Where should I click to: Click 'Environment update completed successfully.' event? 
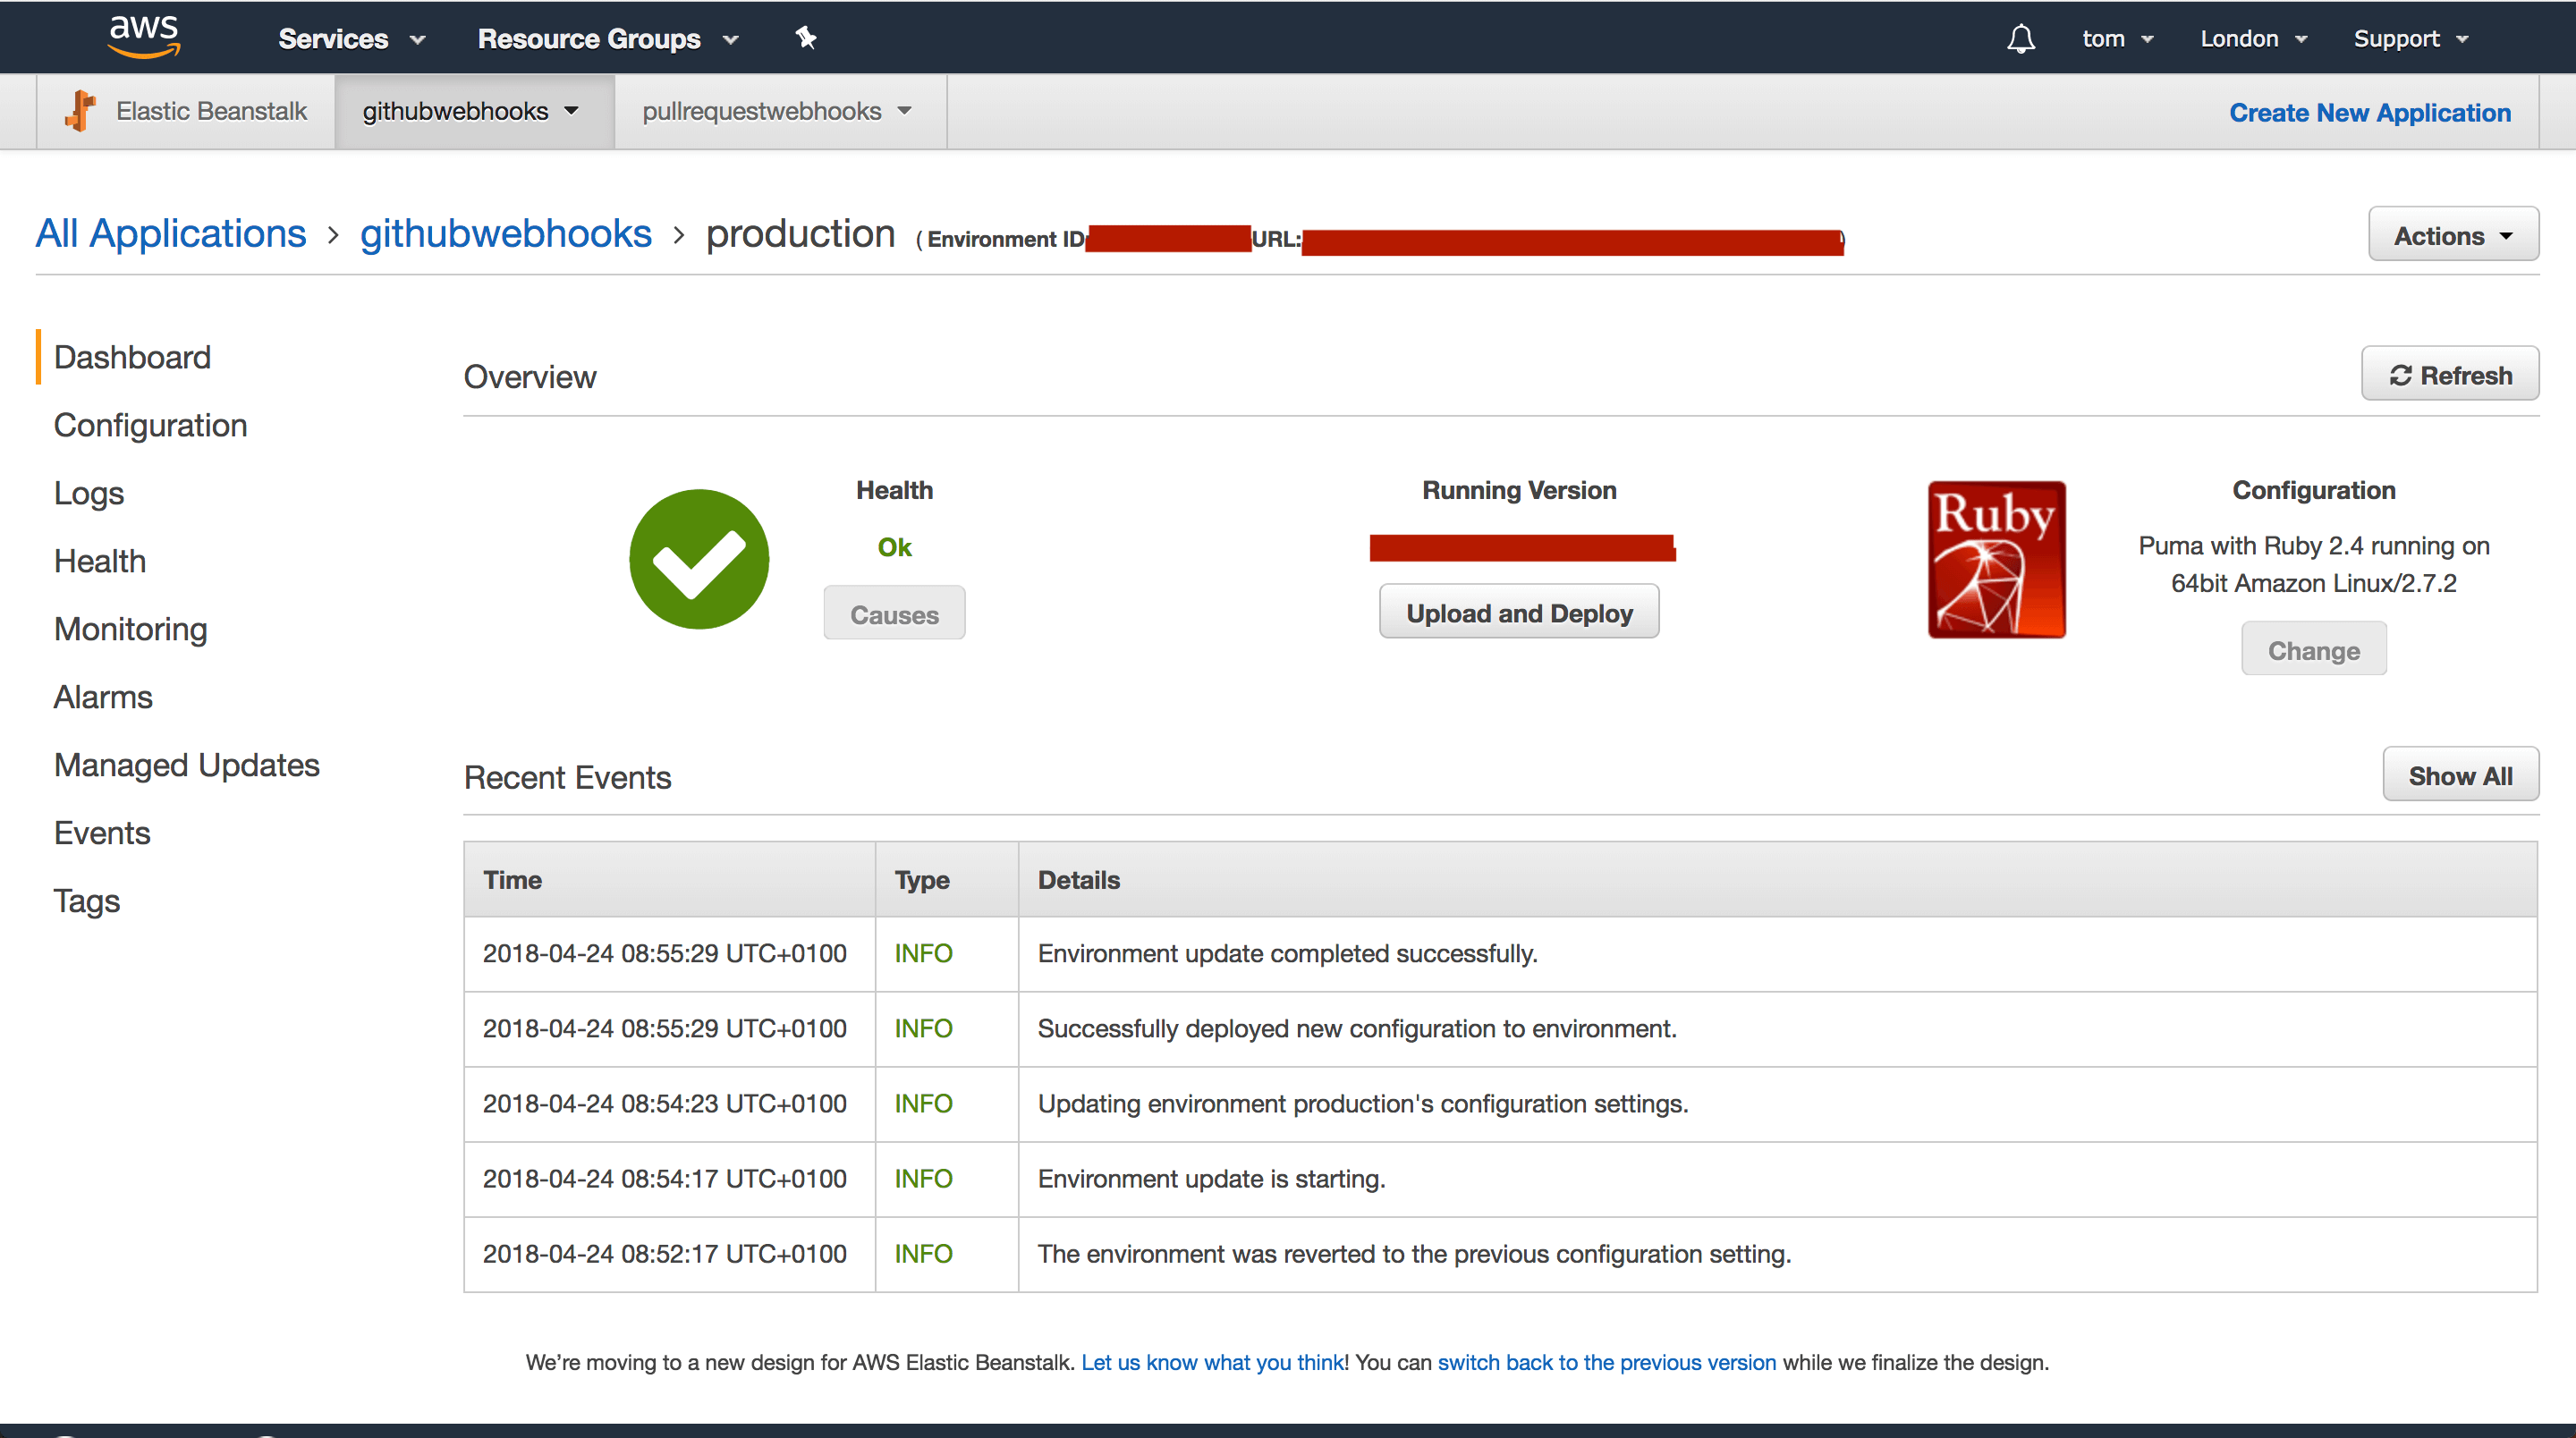[x=1287, y=953]
